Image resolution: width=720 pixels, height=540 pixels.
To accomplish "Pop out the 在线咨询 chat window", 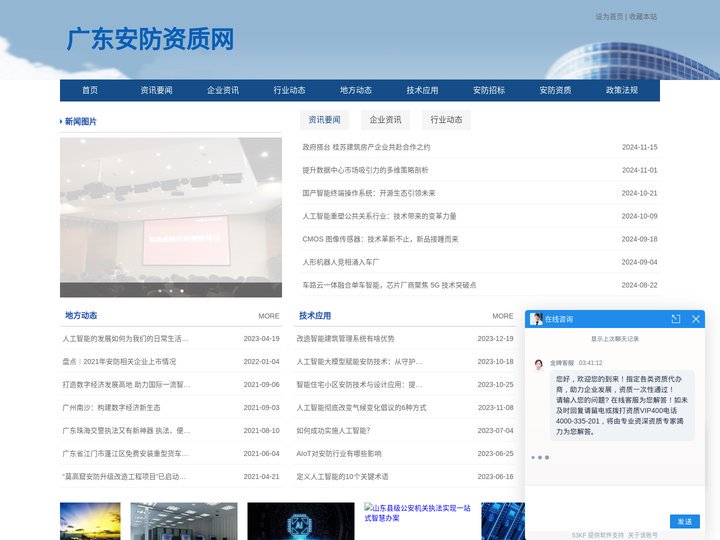I will [x=675, y=319].
